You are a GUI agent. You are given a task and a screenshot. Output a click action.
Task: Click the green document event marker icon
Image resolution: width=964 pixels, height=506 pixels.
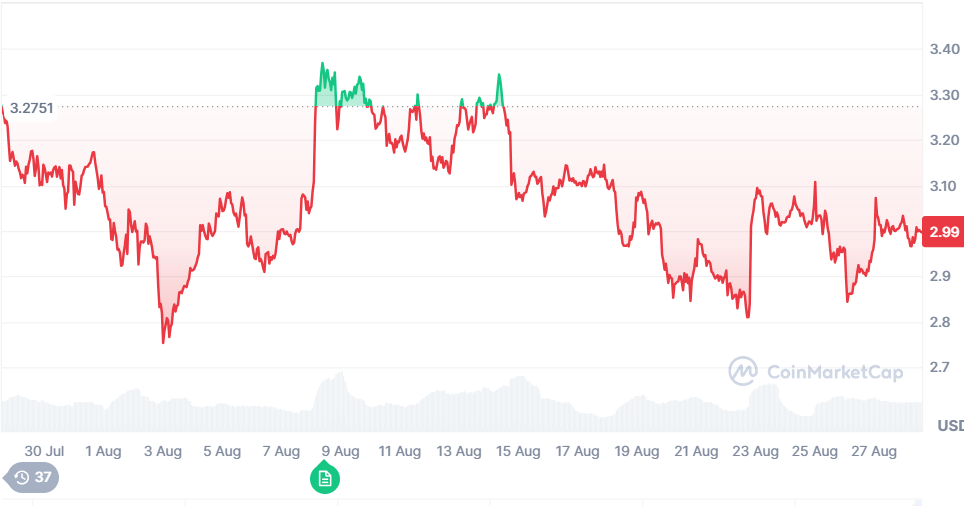(x=324, y=478)
